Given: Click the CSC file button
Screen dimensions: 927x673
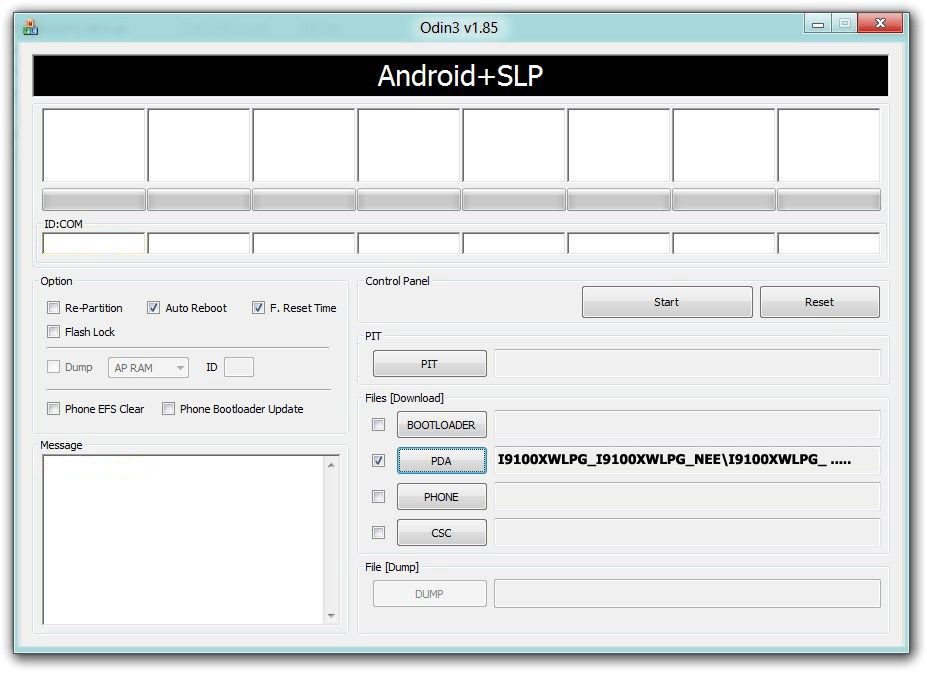Looking at the screenshot, I should pos(442,533).
